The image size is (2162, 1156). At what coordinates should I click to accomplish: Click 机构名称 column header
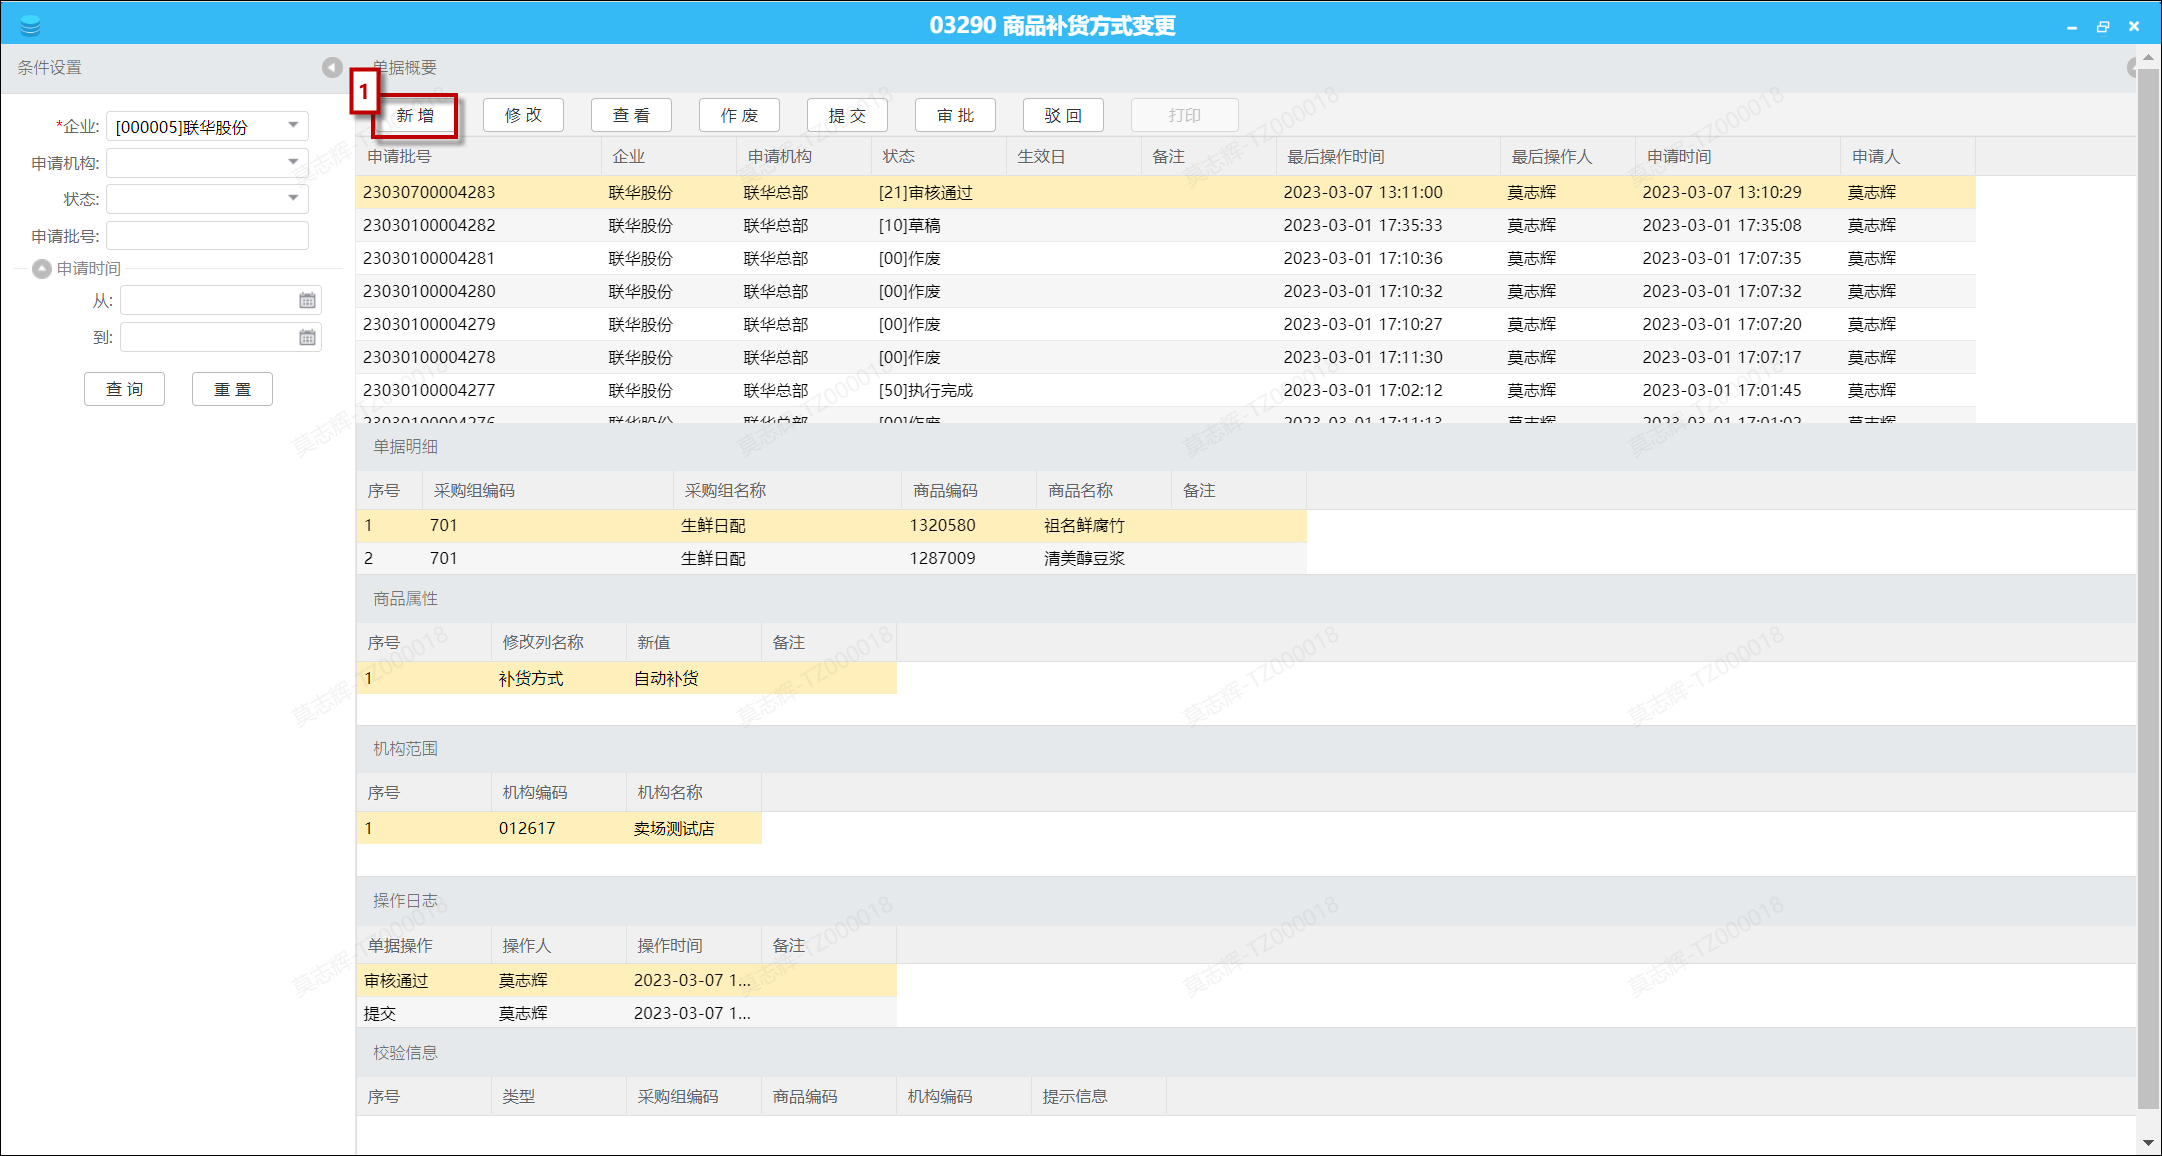coord(693,792)
